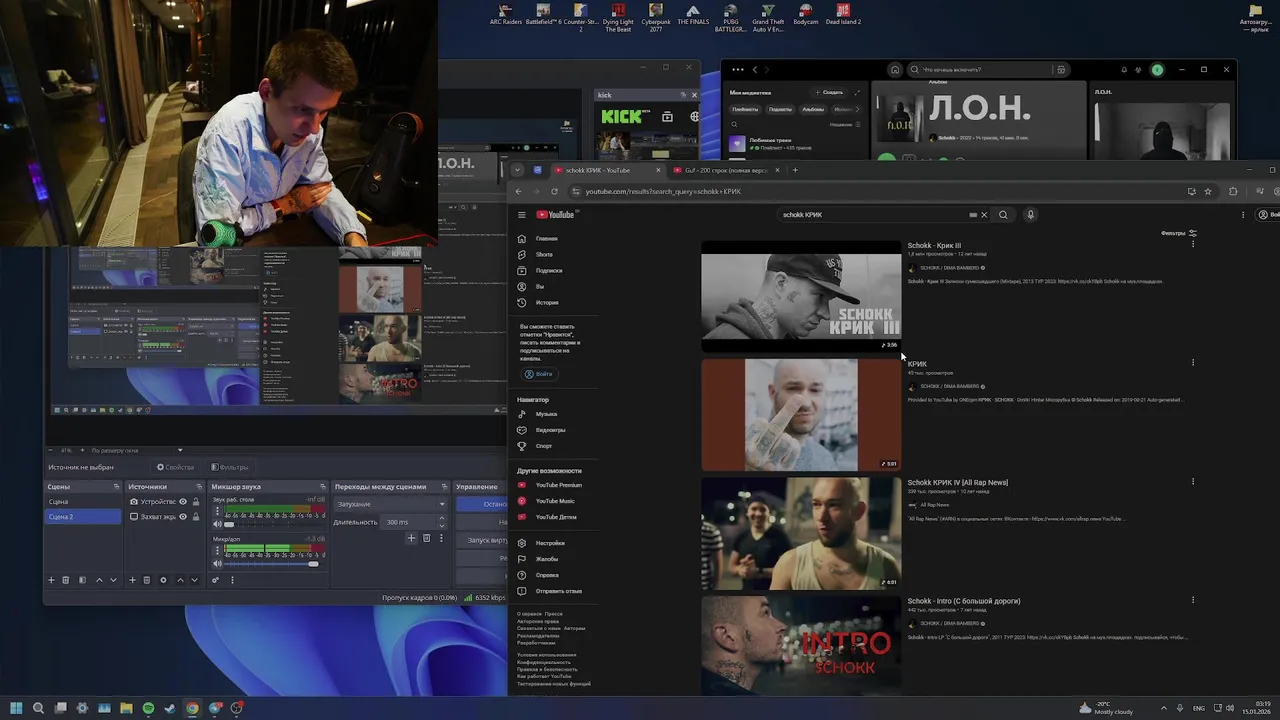
Task: Hide the Захват экрана source eye icon
Action: click(x=183, y=517)
